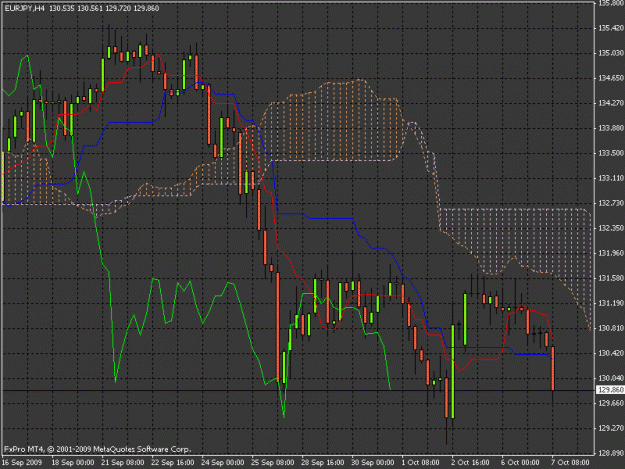Click the 21 Sep 08:00 time label

[123, 463]
